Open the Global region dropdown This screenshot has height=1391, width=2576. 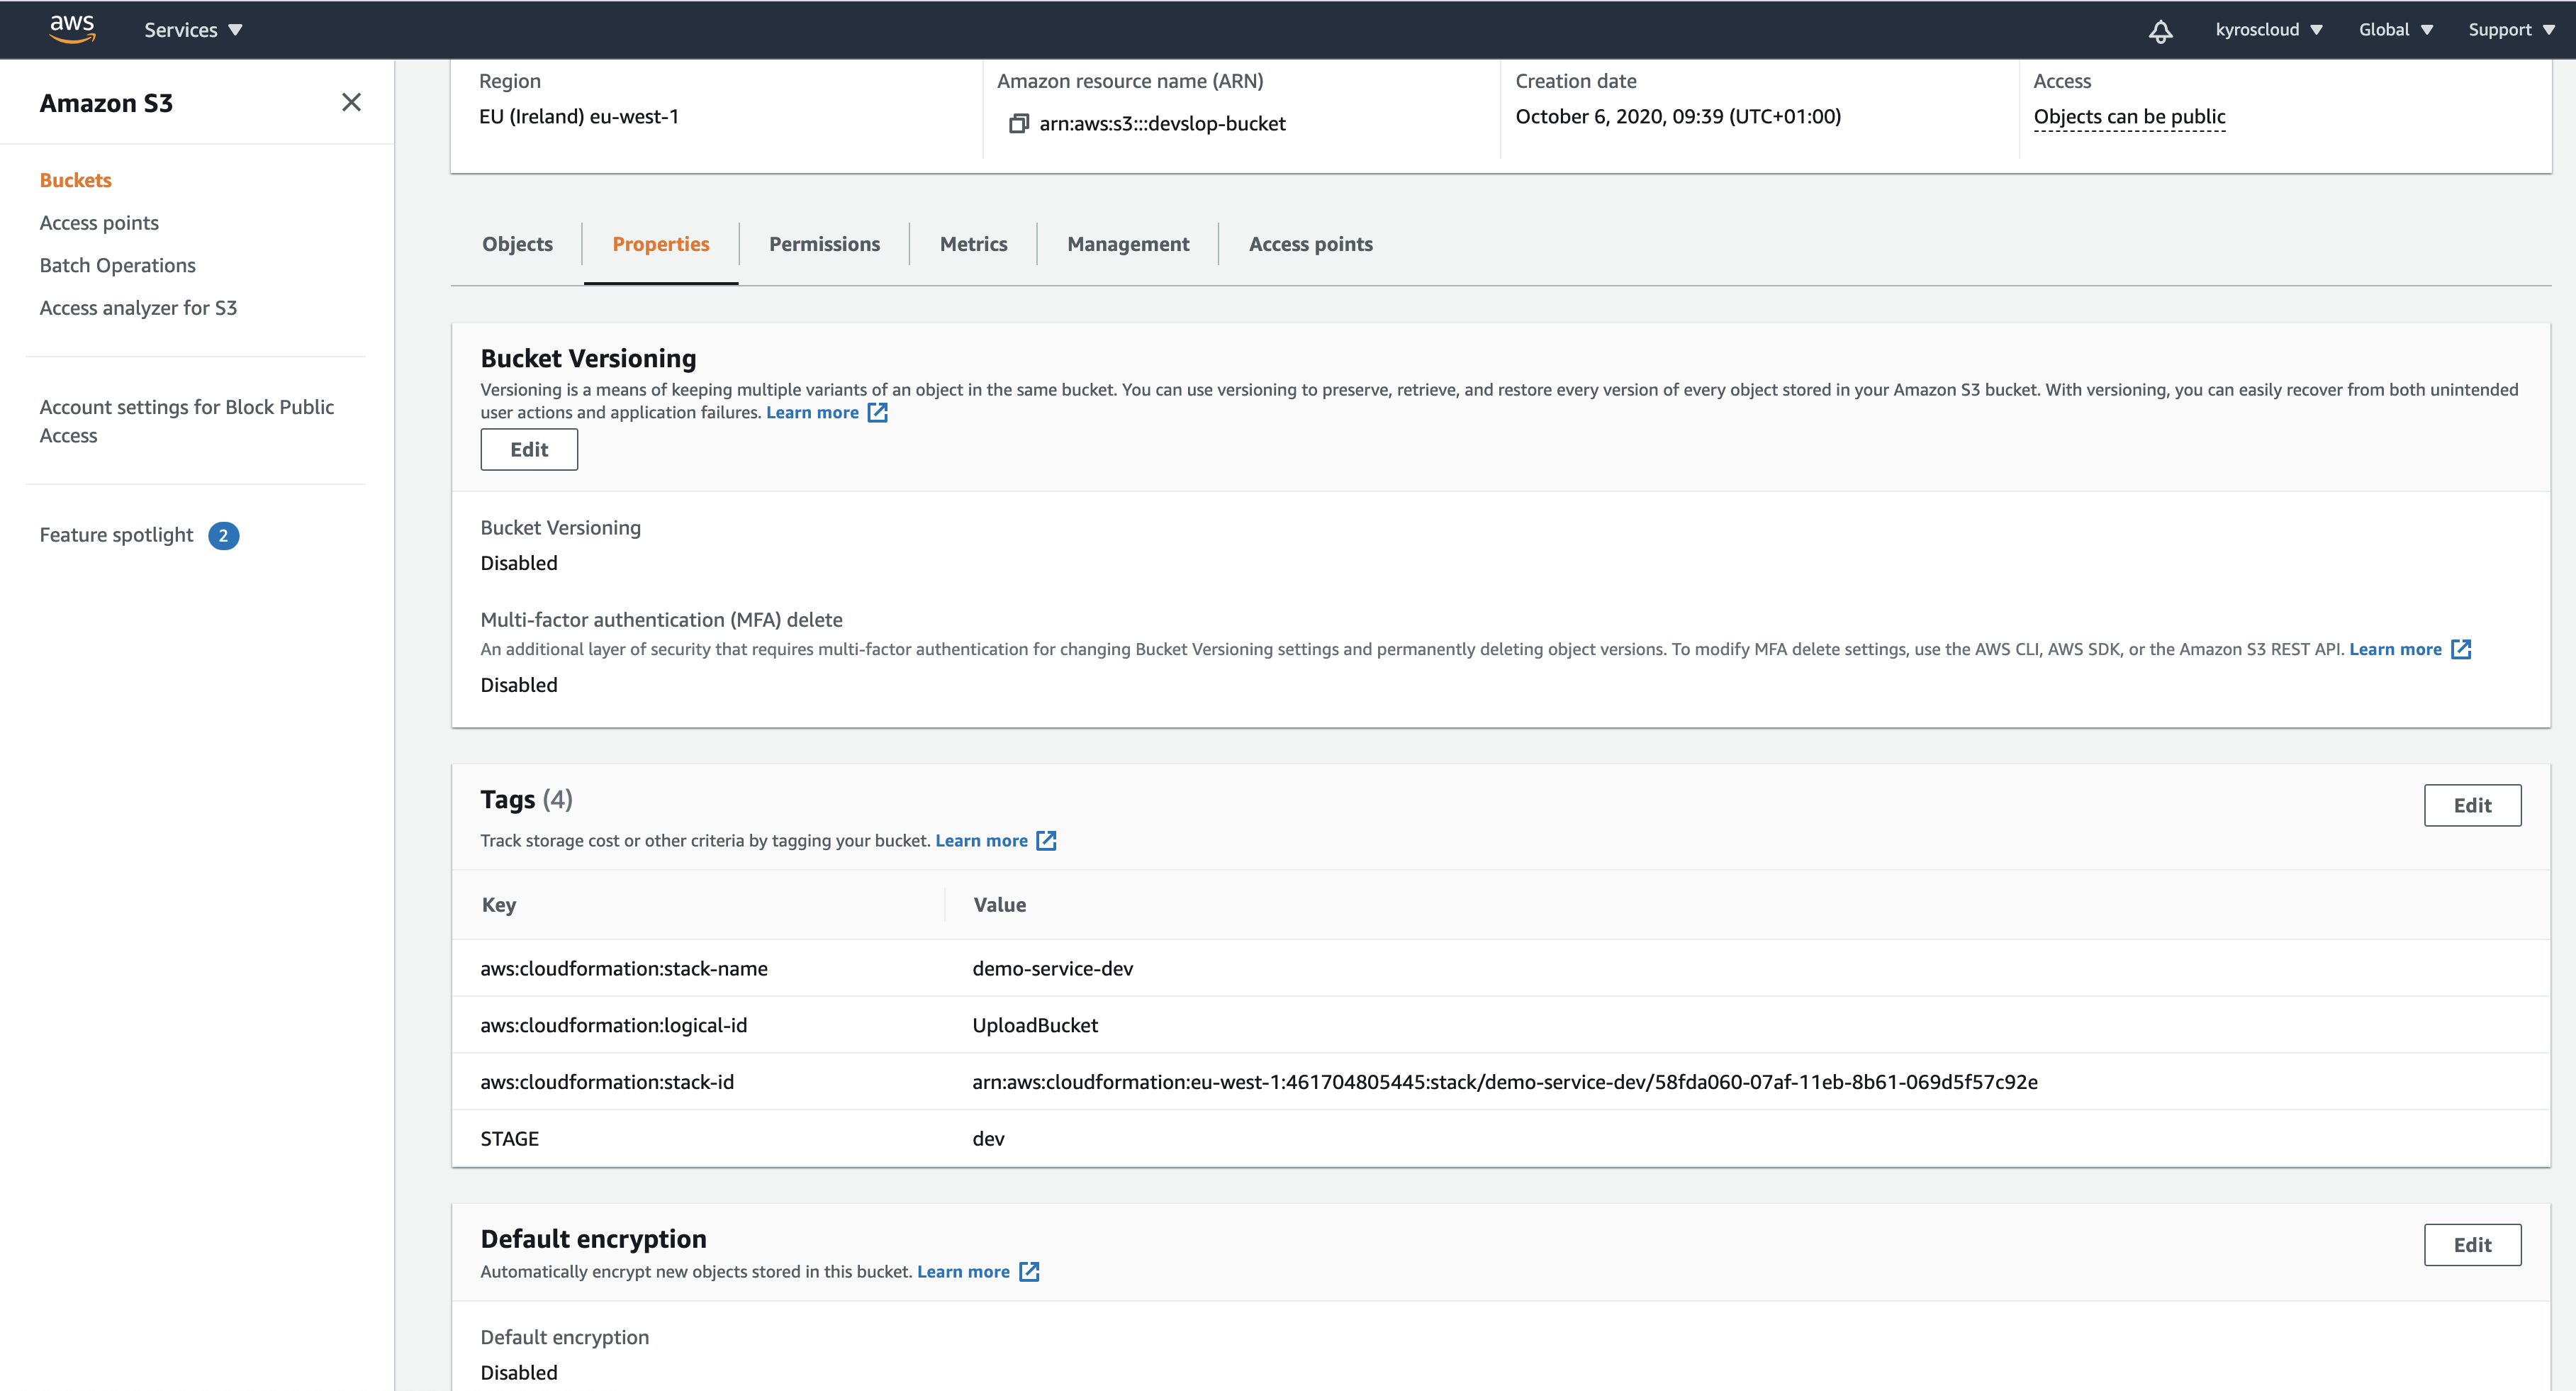(2395, 30)
